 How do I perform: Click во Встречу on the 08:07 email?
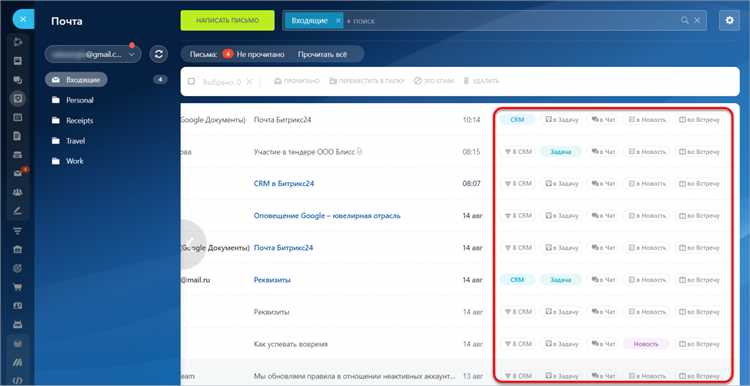699,184
